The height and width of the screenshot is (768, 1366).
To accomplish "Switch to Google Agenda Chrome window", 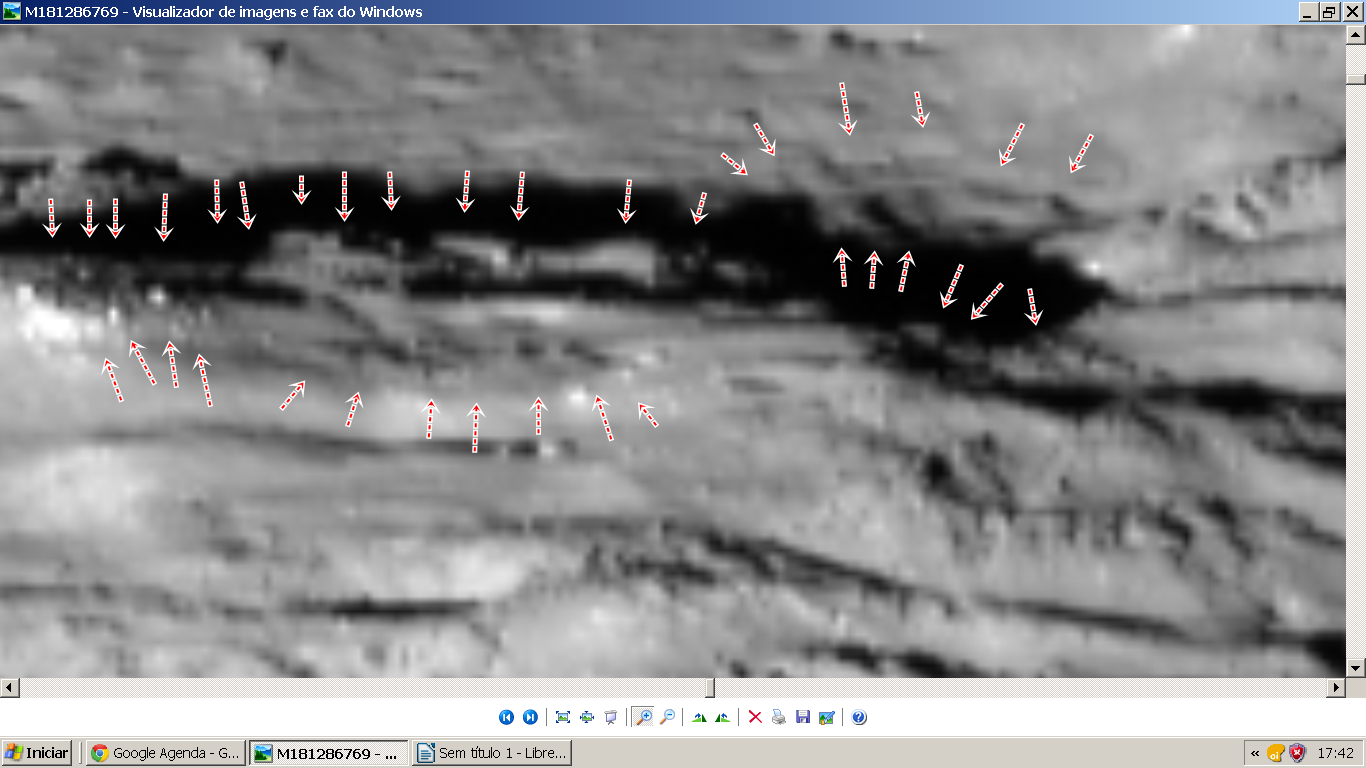I will point(165,753).
